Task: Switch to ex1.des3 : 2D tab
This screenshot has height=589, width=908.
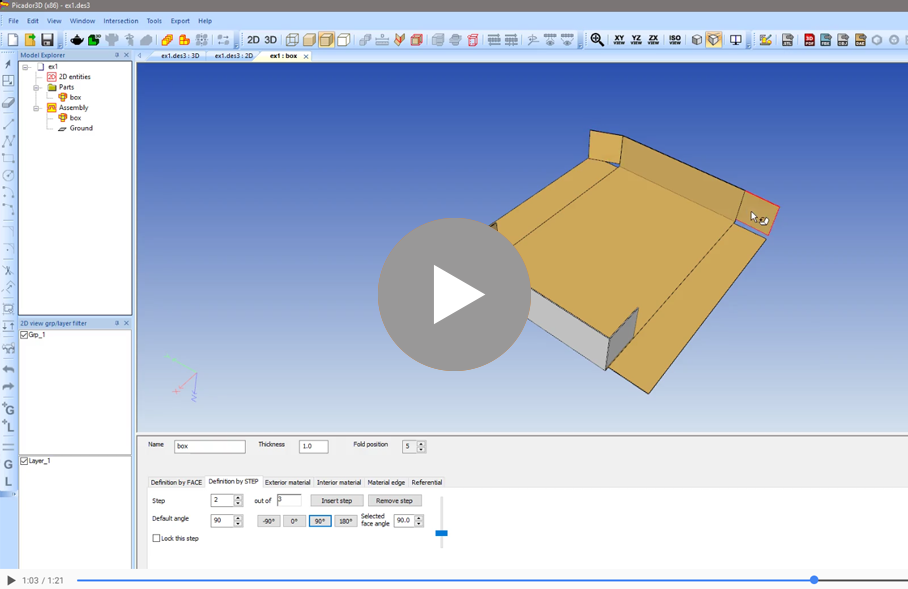Action: click(x=233, y=56)
